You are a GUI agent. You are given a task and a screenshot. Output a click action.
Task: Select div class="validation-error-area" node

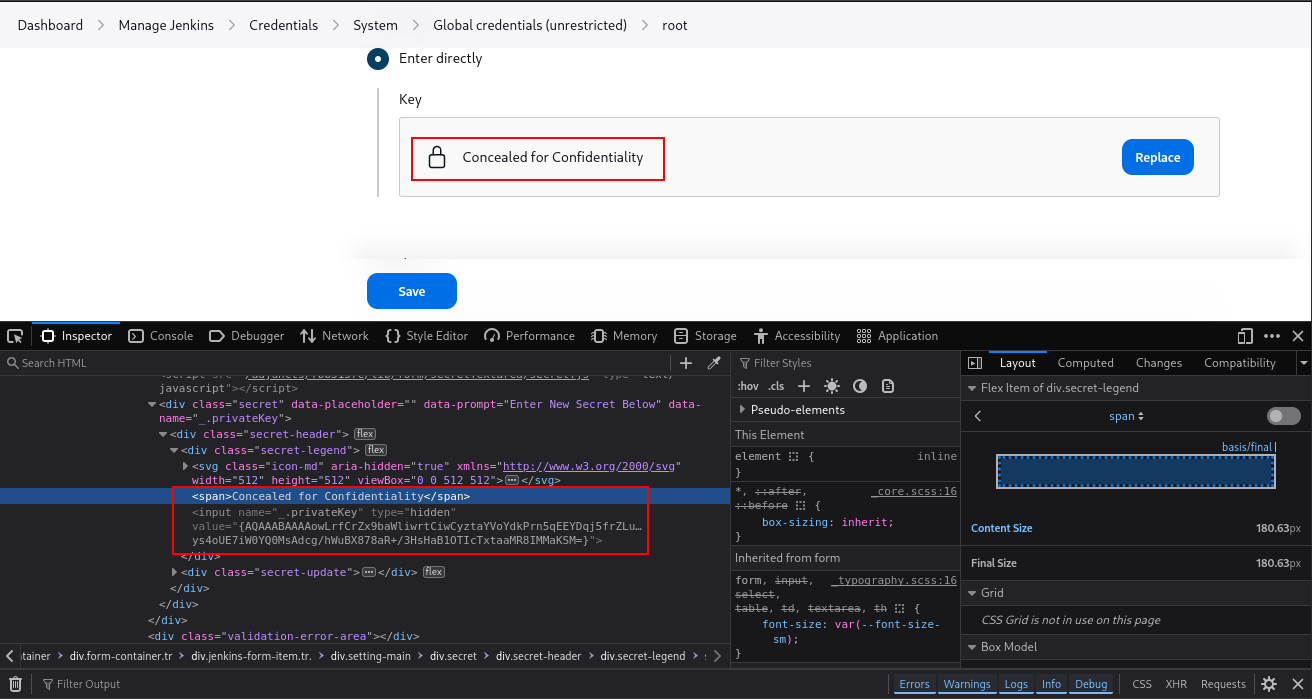[x=283, y=635]
